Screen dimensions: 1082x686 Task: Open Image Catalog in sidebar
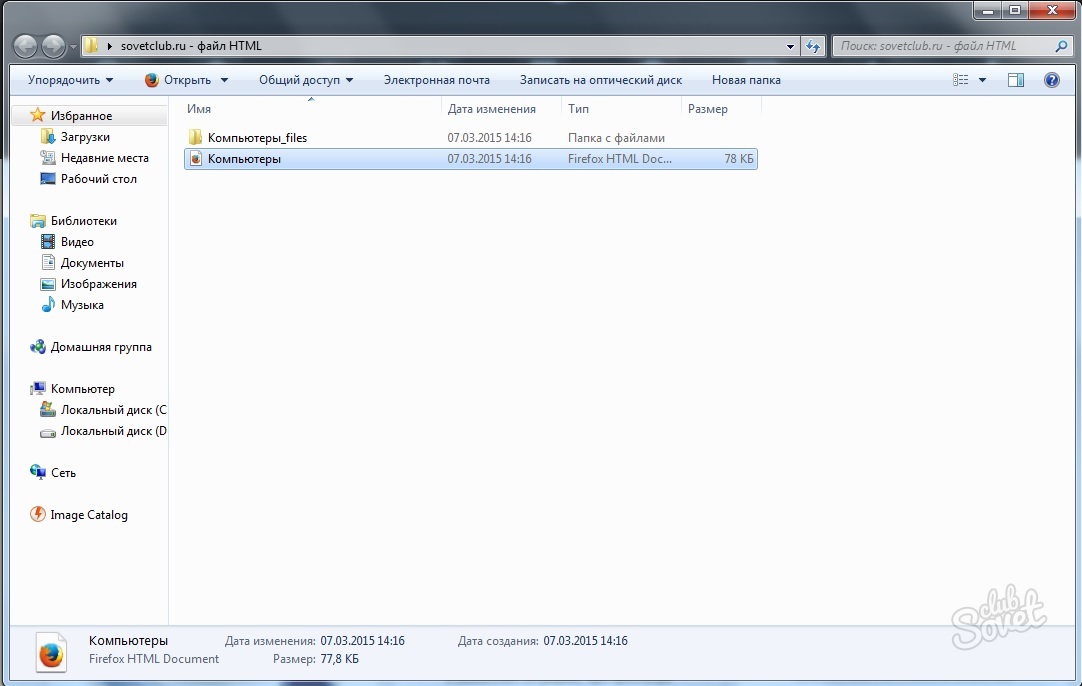pos(88,515)
